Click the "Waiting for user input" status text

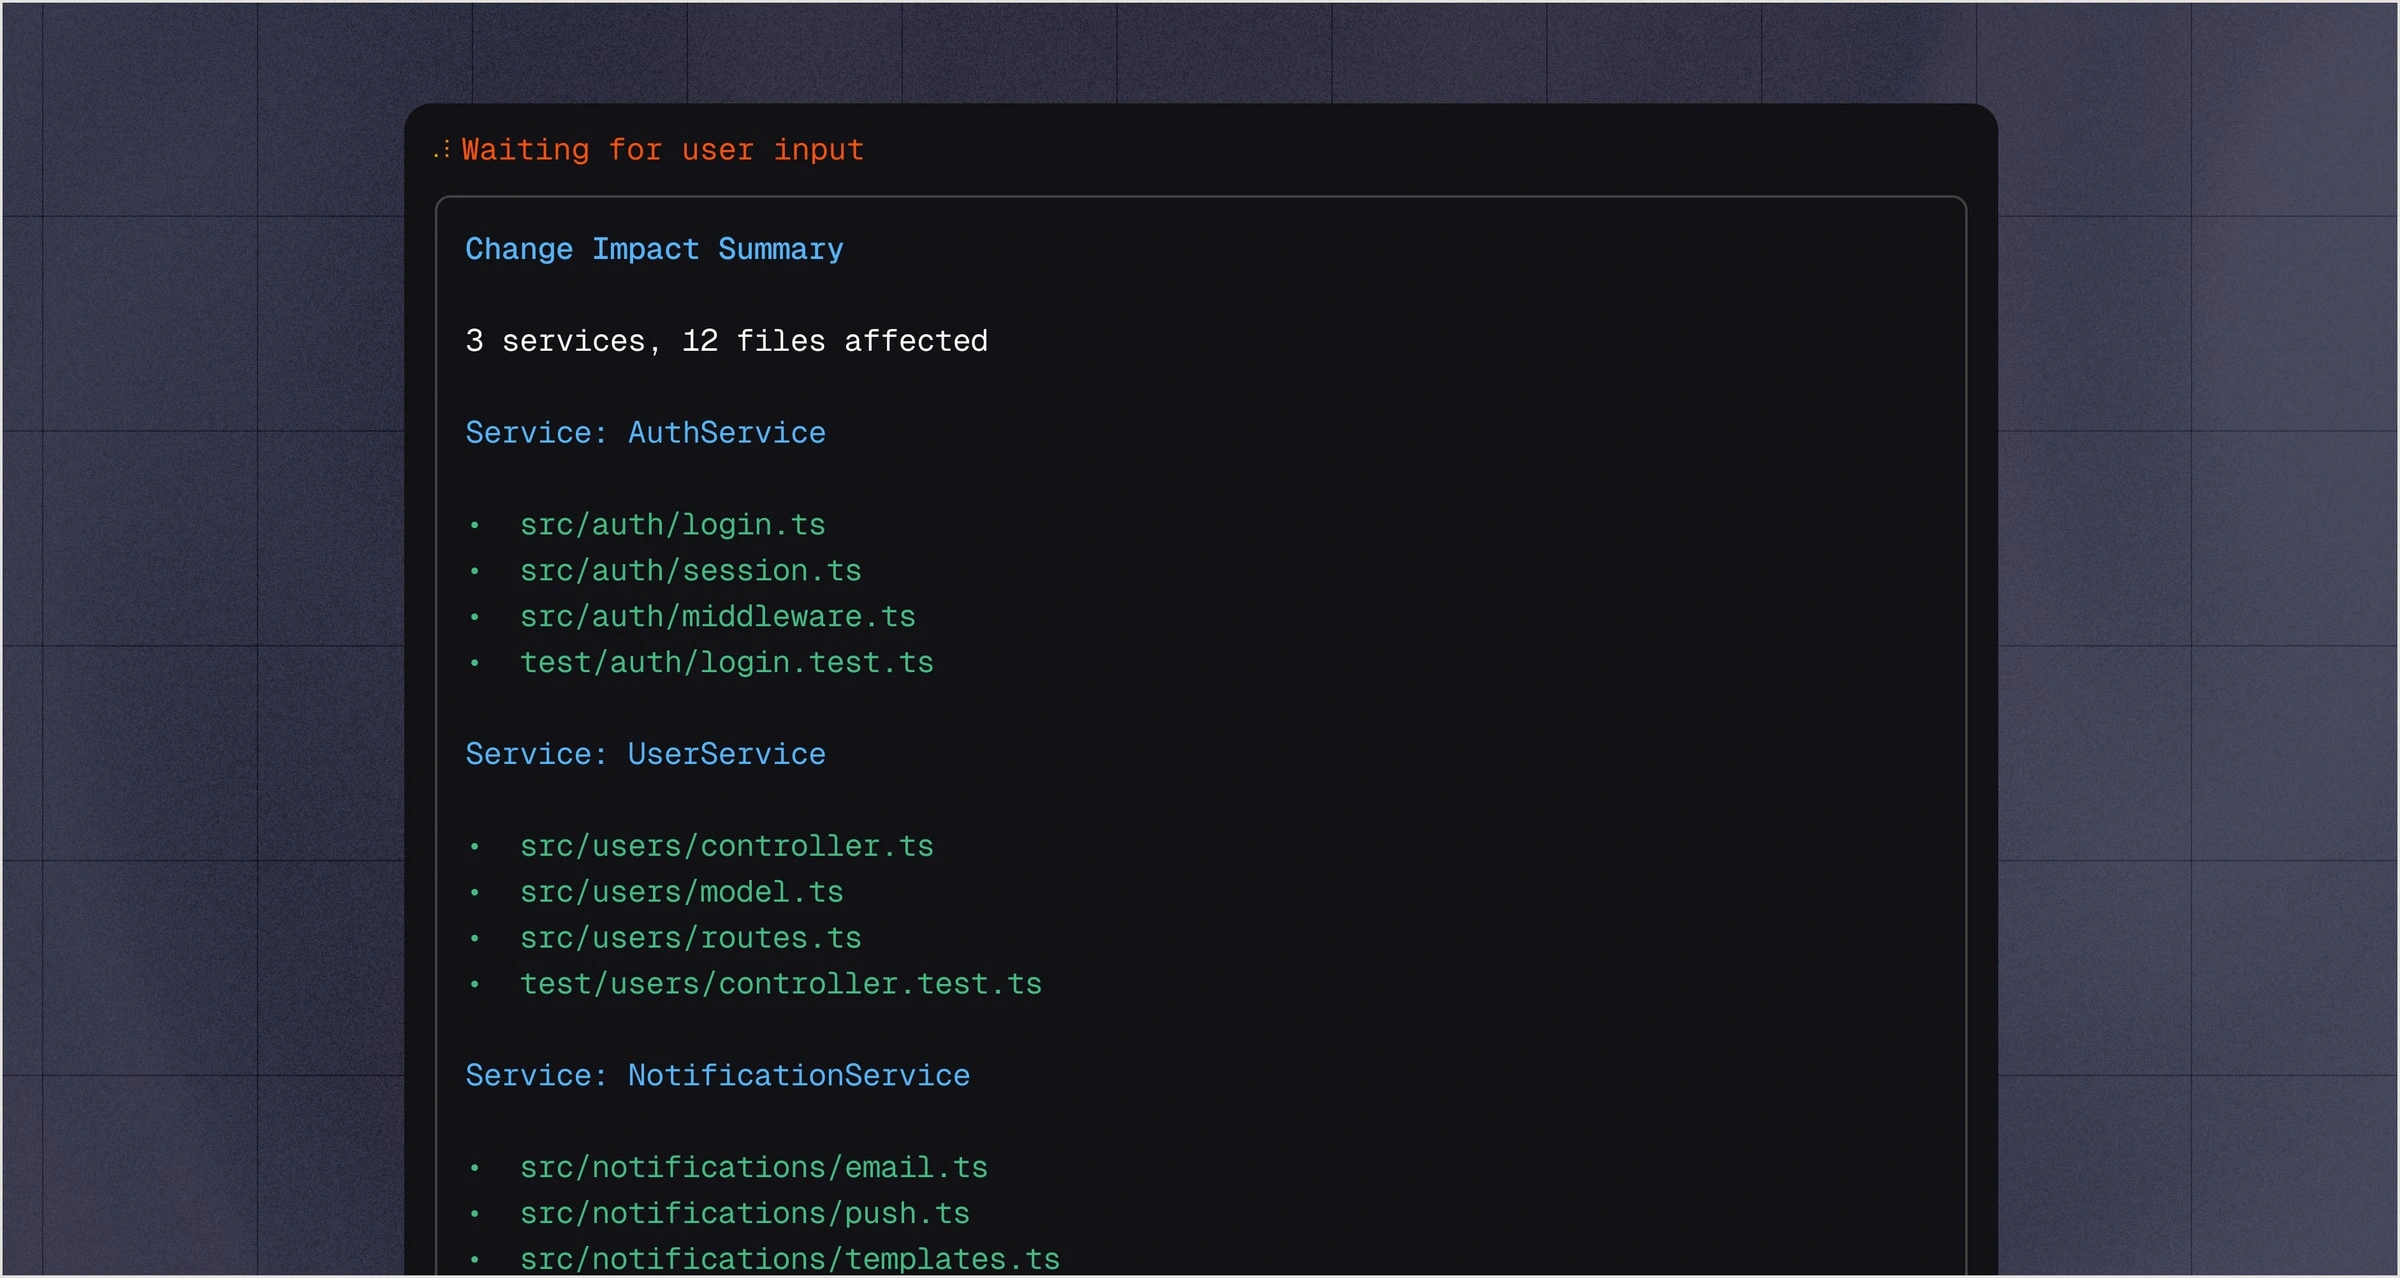coord(662,150)
